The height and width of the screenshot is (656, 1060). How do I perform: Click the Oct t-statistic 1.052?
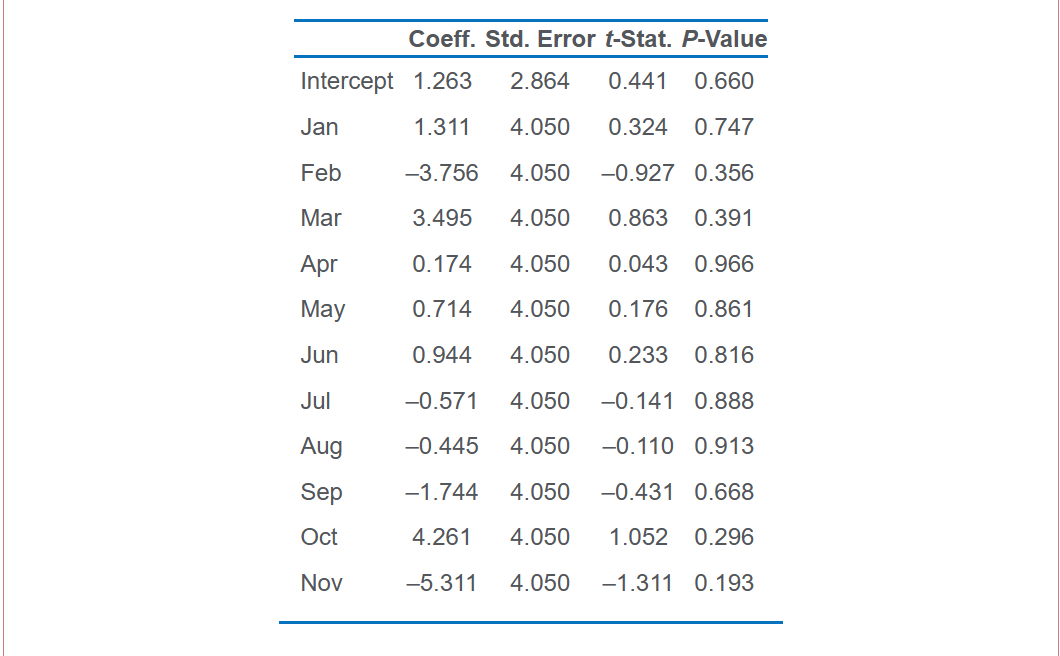(638, 537)
